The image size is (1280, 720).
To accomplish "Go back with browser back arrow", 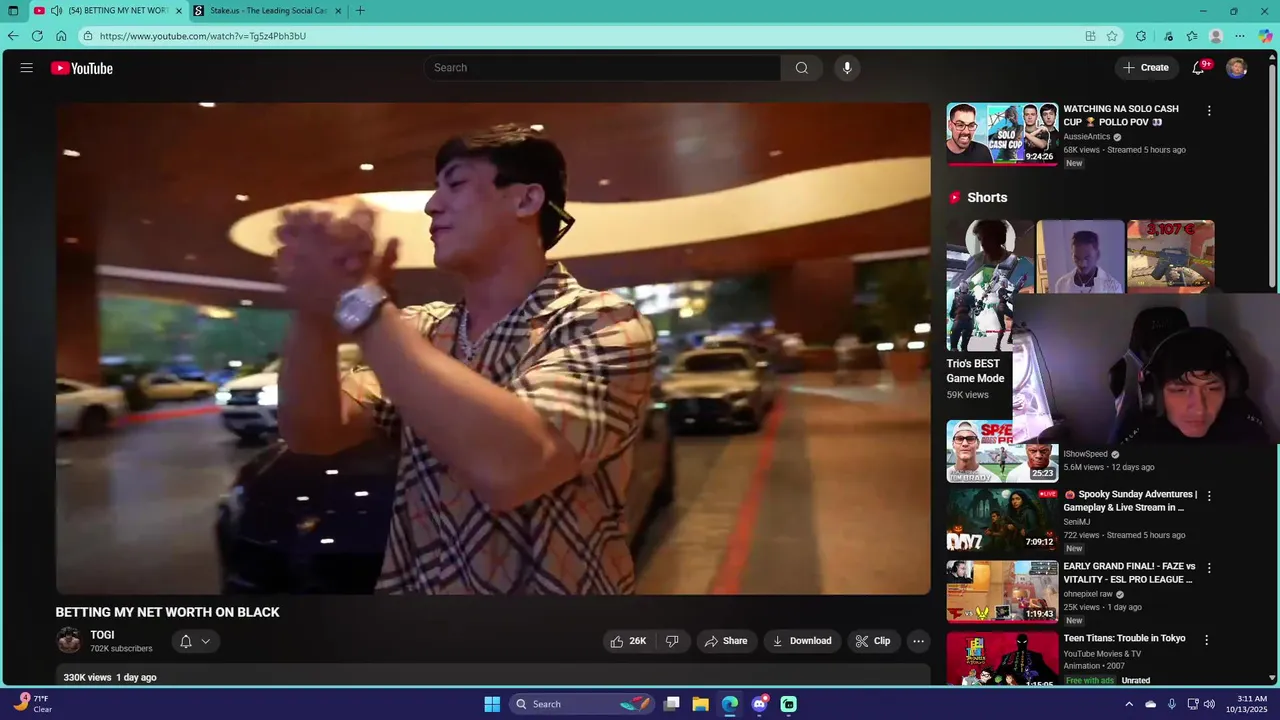I will point(13,36).
